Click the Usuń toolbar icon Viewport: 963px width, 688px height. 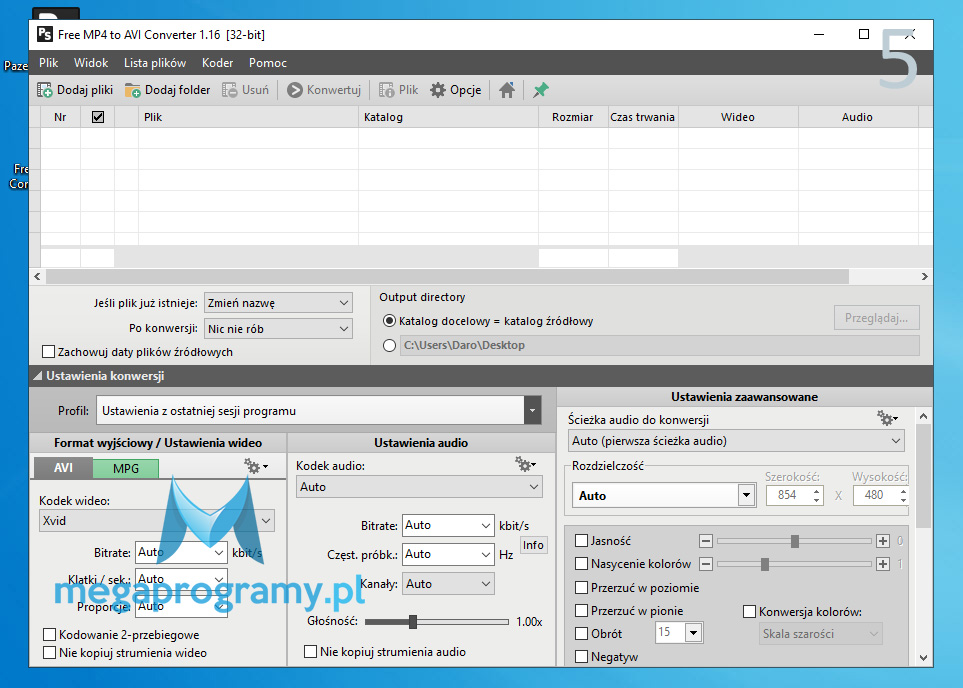(x=230, y=90)
